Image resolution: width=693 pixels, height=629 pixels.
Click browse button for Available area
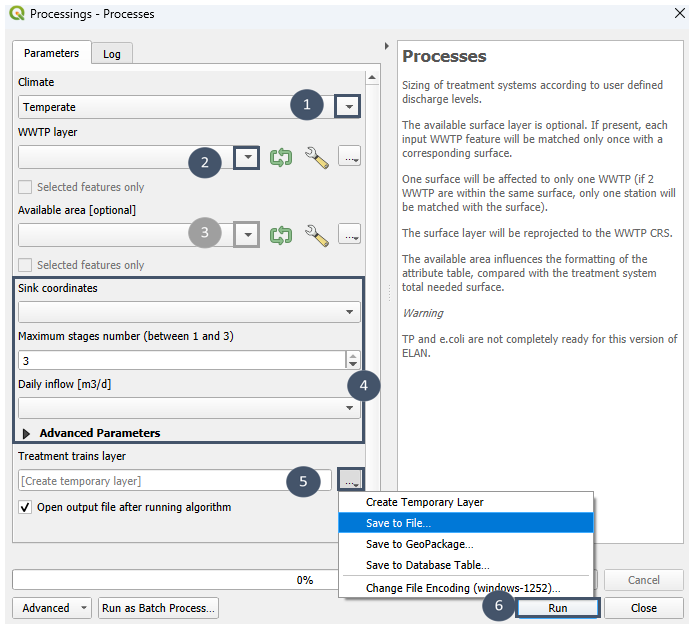[x=349, y=235]
